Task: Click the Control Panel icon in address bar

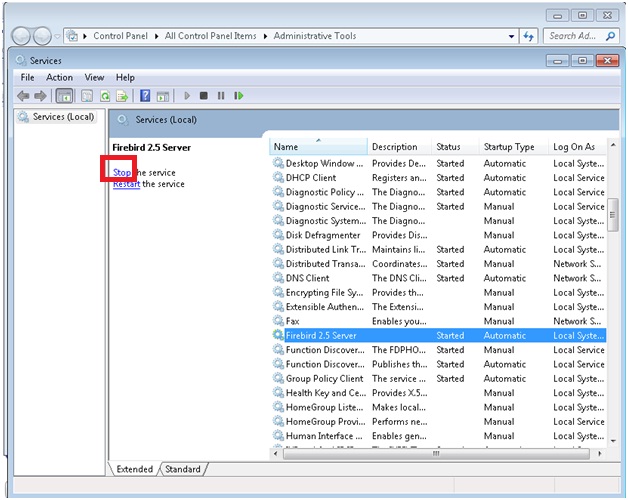Action: (72, 36)
